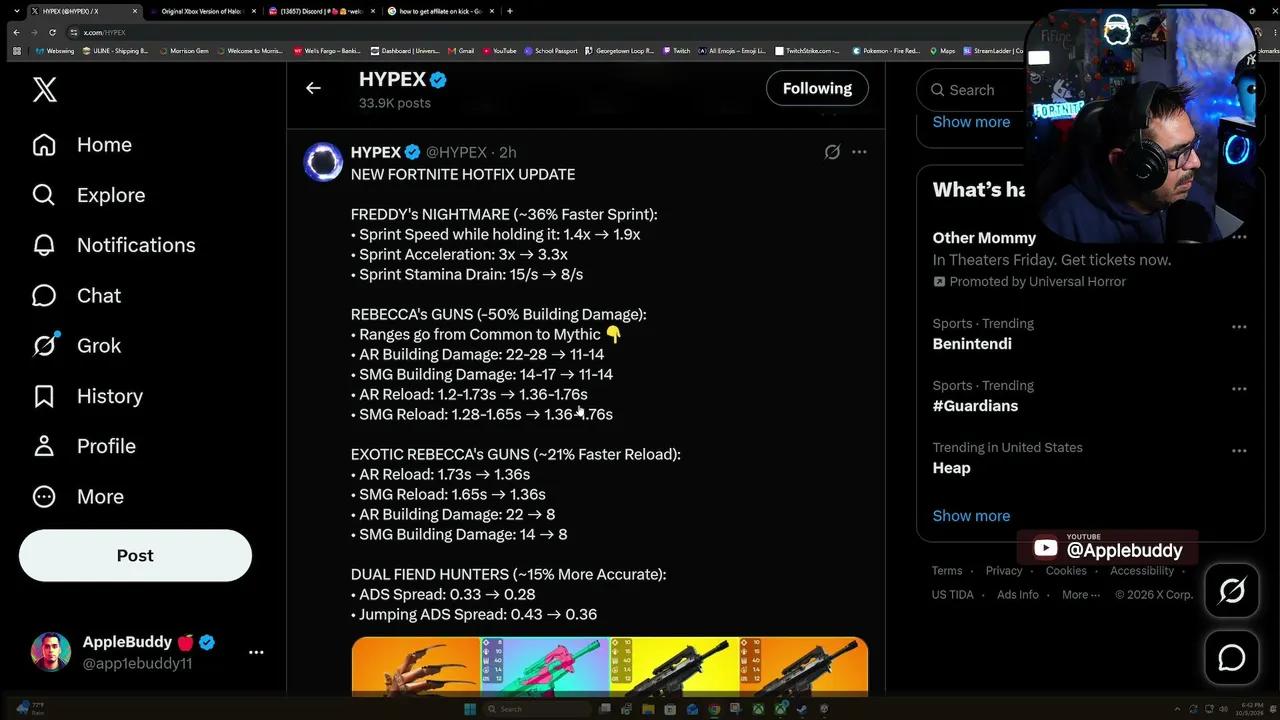This screenshot has height=720, width=1280.
Task: Click HYPEX's profile avatar on the post
Action: point(323,161)
